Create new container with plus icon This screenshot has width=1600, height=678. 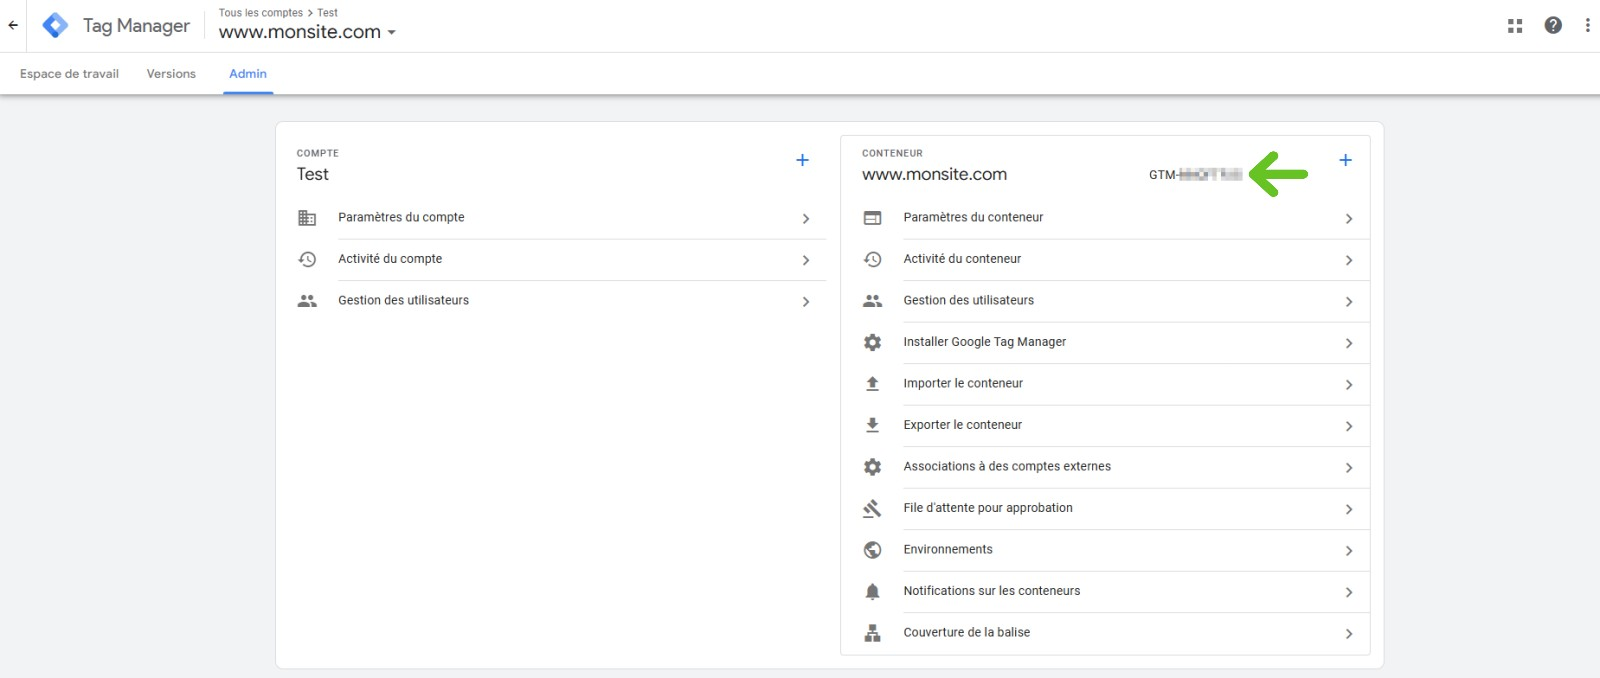(1345, 160)
